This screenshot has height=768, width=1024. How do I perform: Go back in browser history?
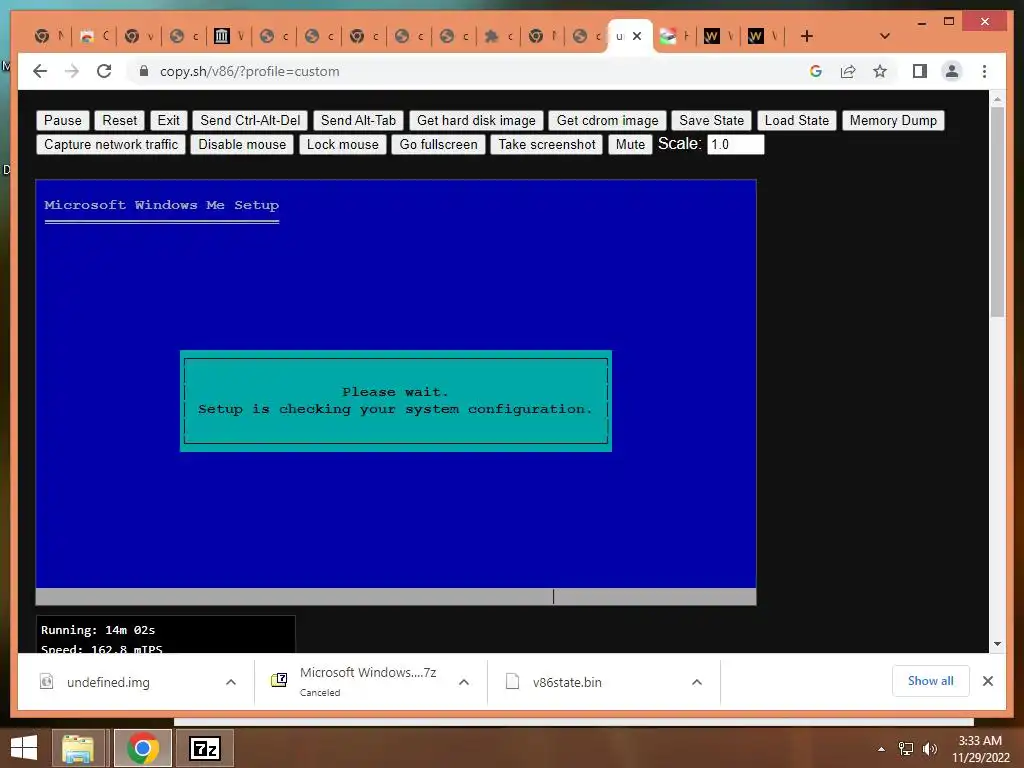click(40, 71)
